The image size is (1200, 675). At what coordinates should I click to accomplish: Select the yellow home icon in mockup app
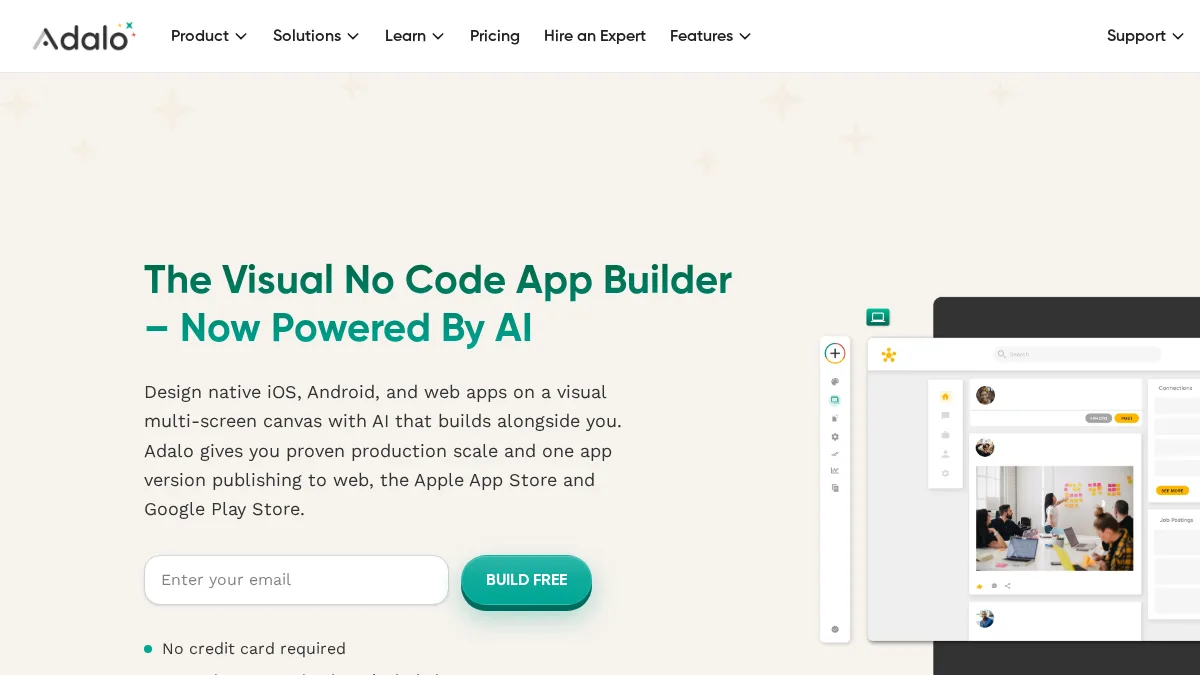tap(945, 396)
